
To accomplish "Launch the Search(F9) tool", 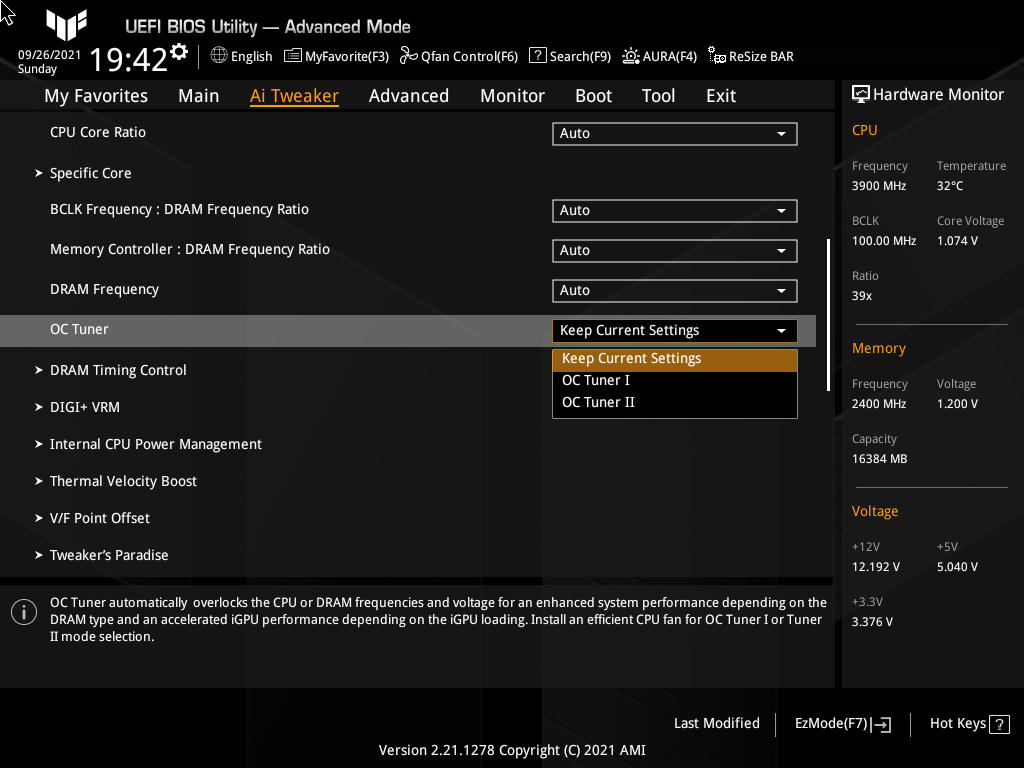I will pyautogui.click(x=569, y=56).
